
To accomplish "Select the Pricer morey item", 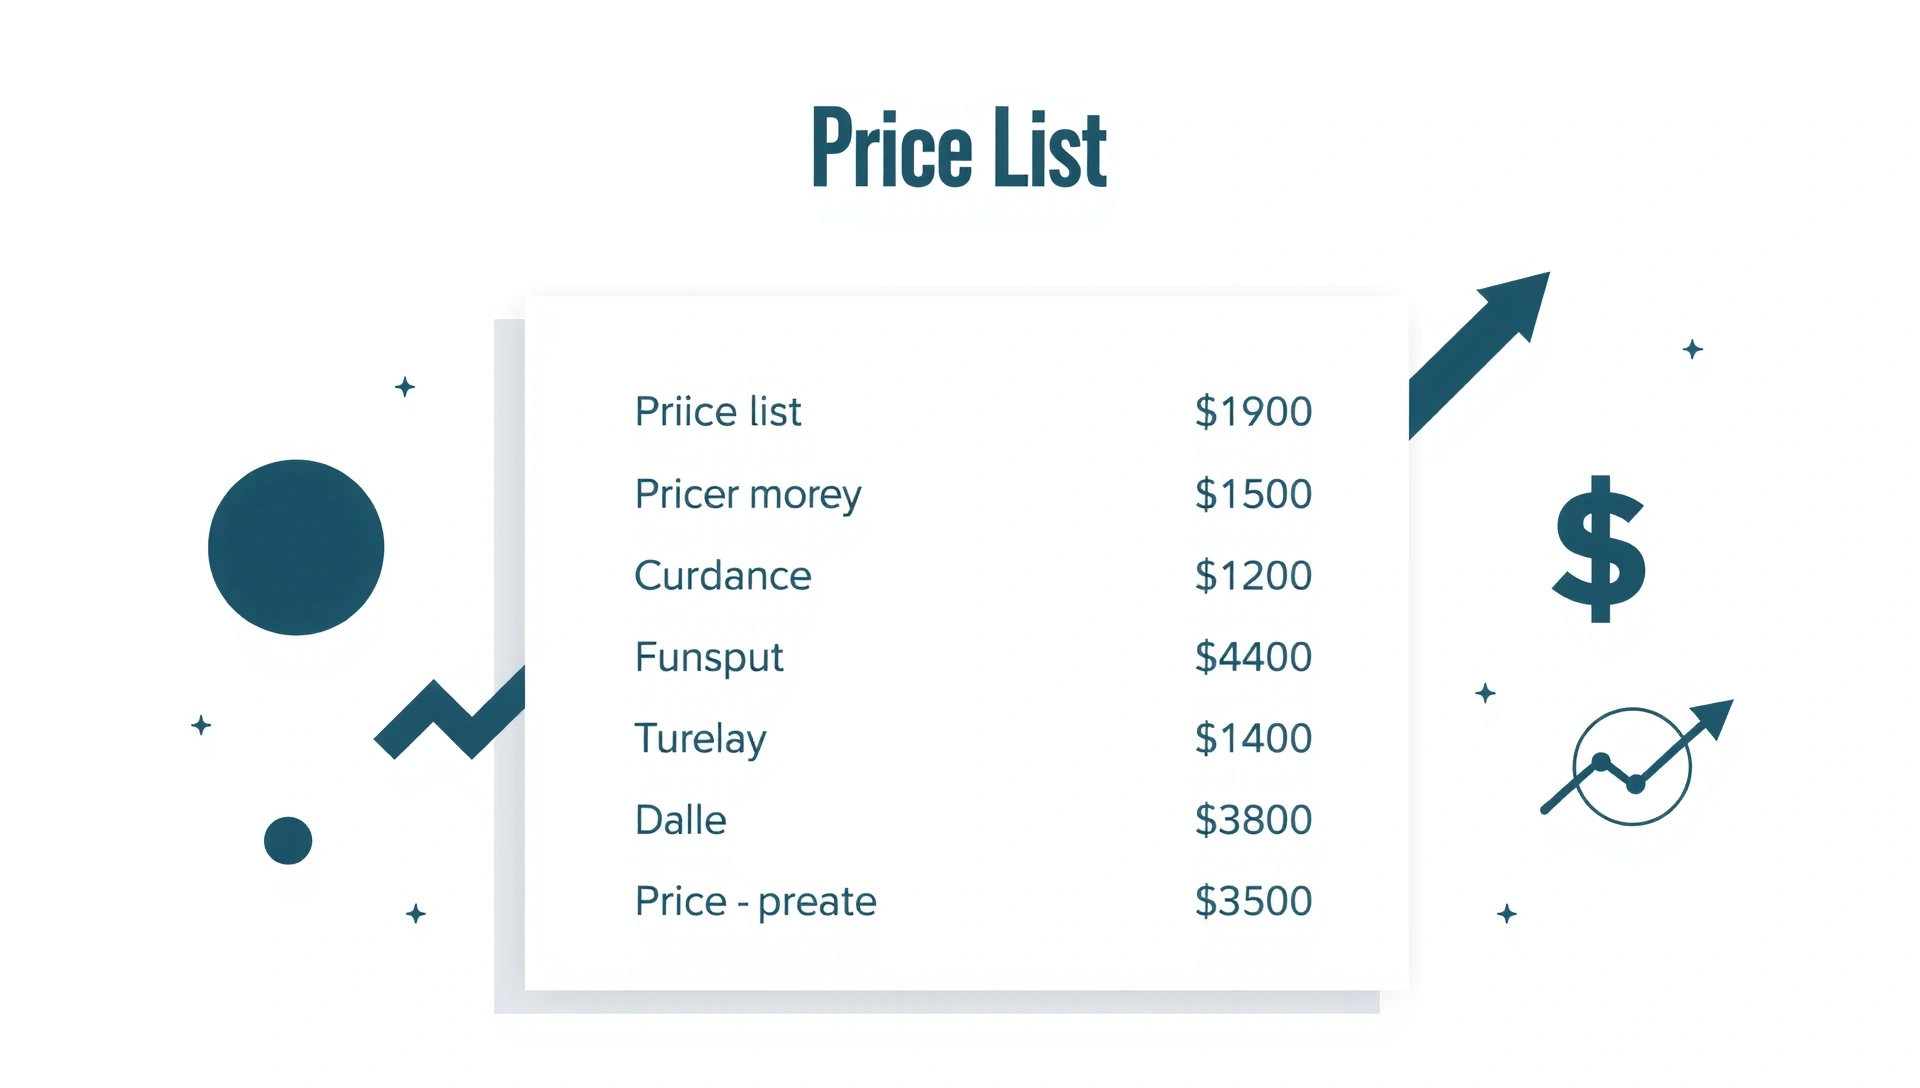I will [x=748, y=494].
